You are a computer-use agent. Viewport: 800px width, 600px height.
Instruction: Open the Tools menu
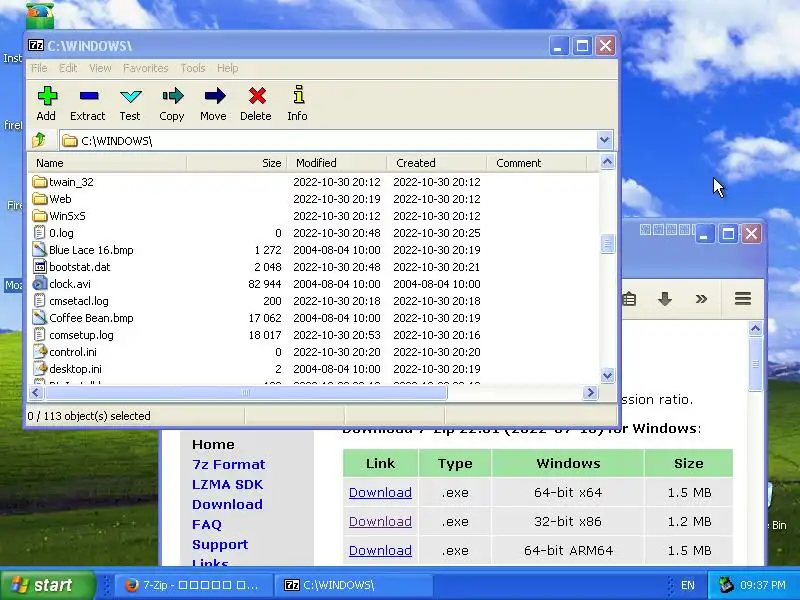point(193,68)
